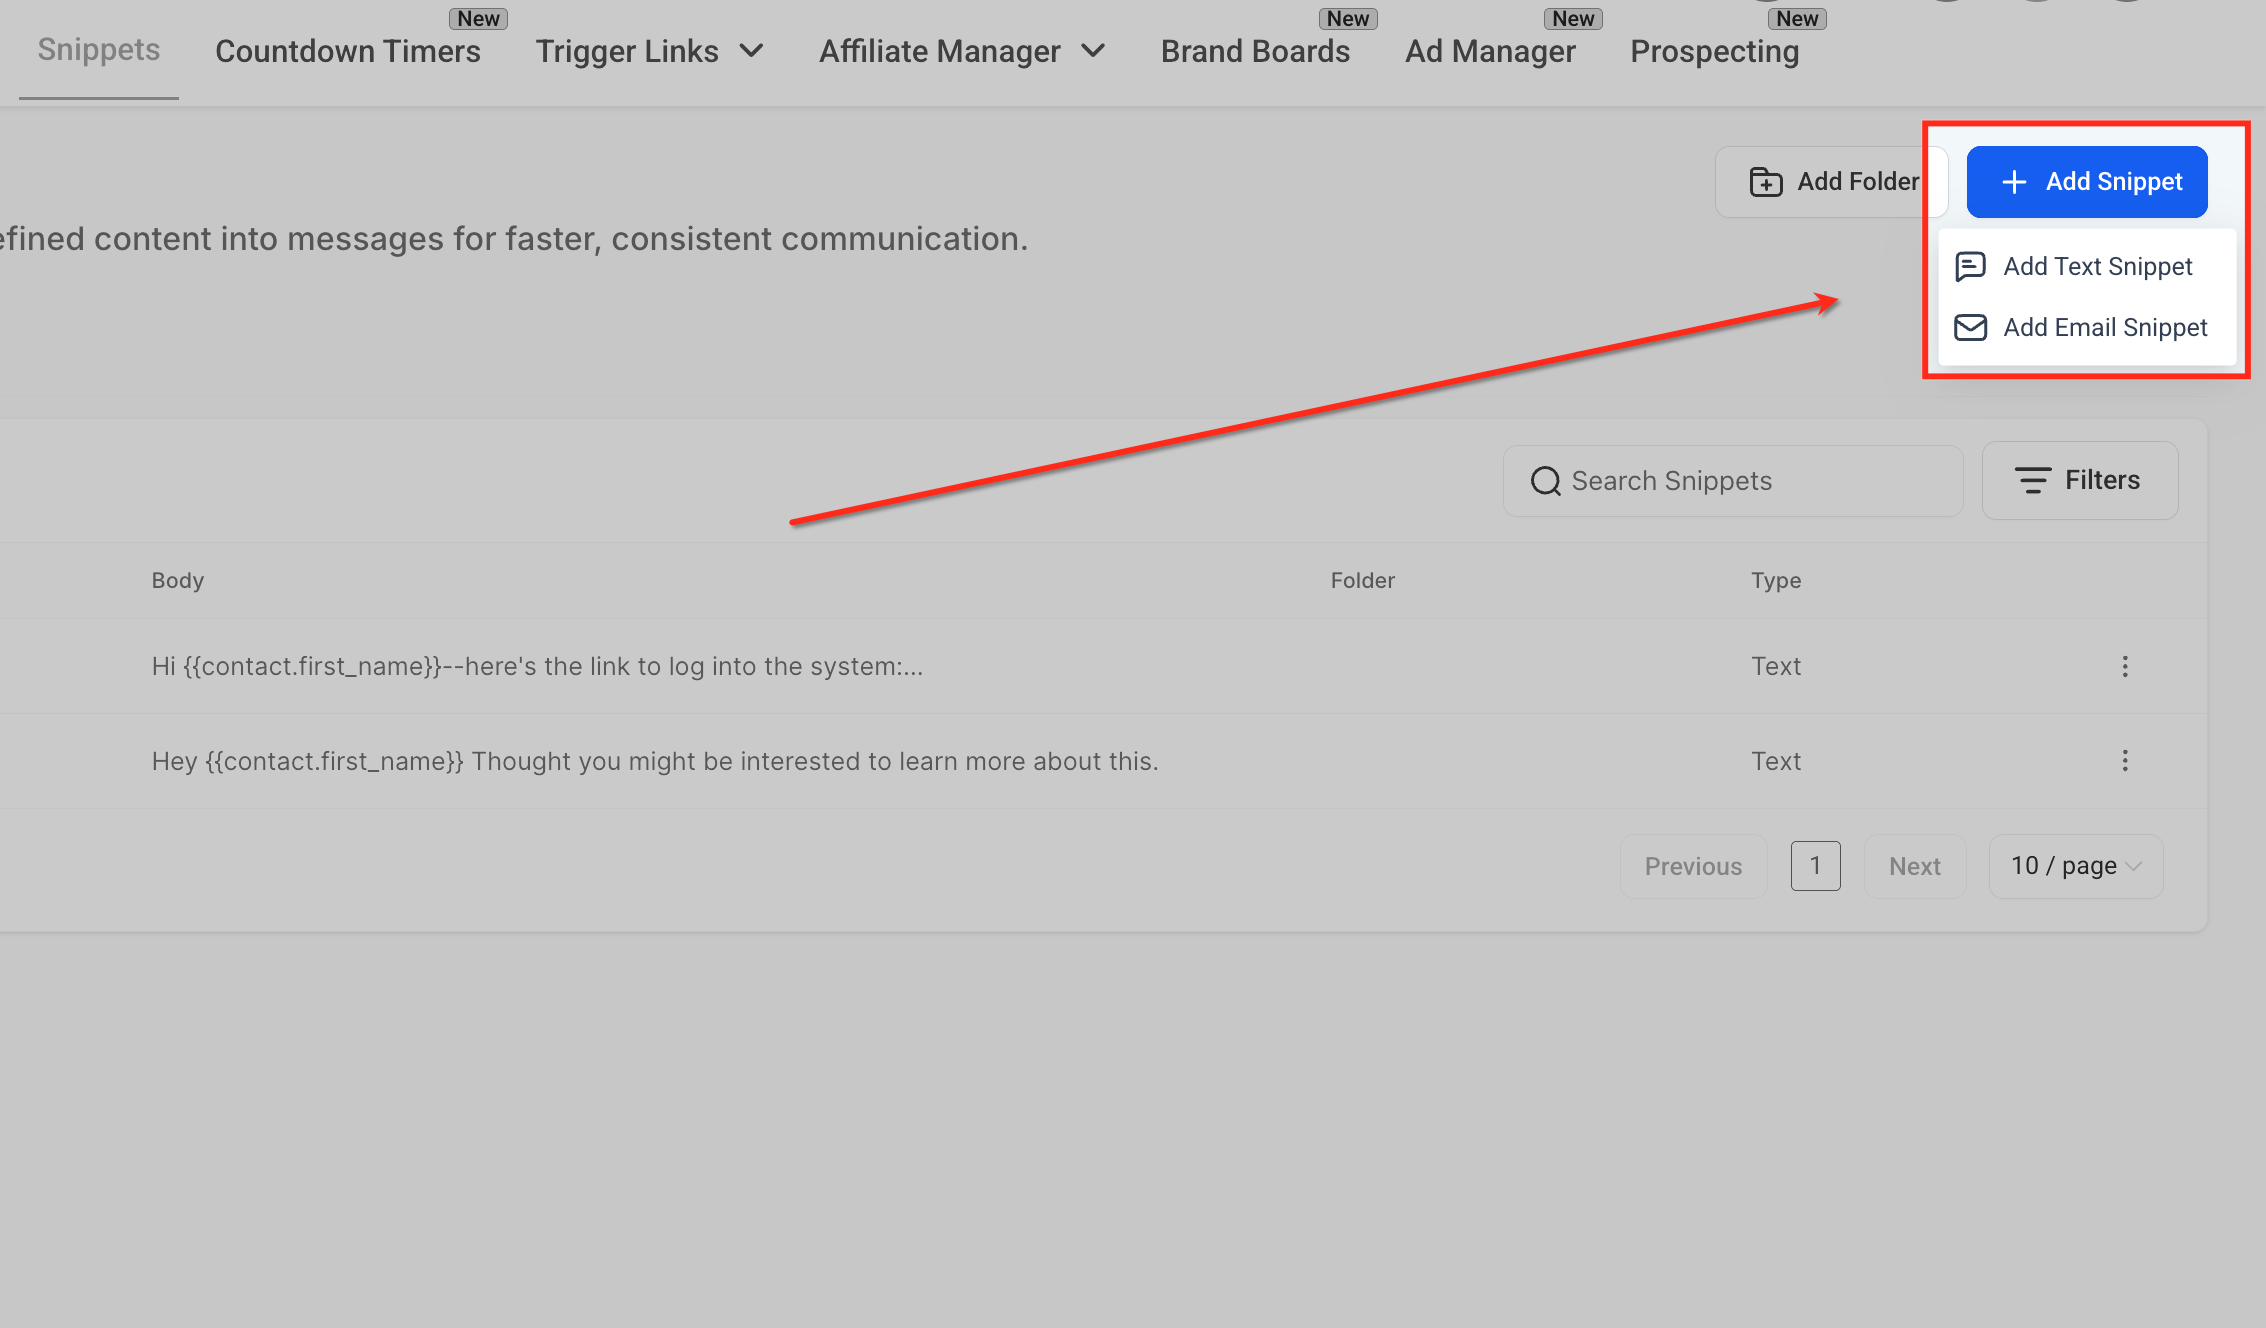Open three-dot menu for first snippet row

[2125, 666]
